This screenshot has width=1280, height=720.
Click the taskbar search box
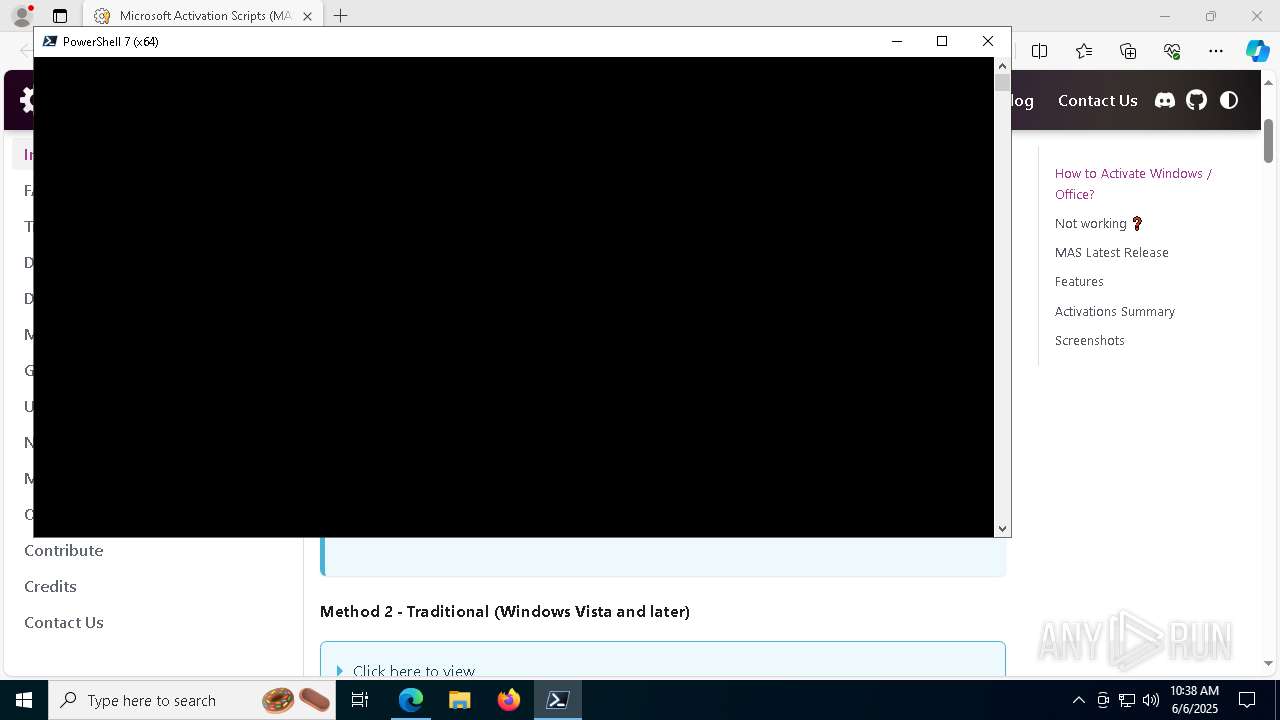coord(193,700)
